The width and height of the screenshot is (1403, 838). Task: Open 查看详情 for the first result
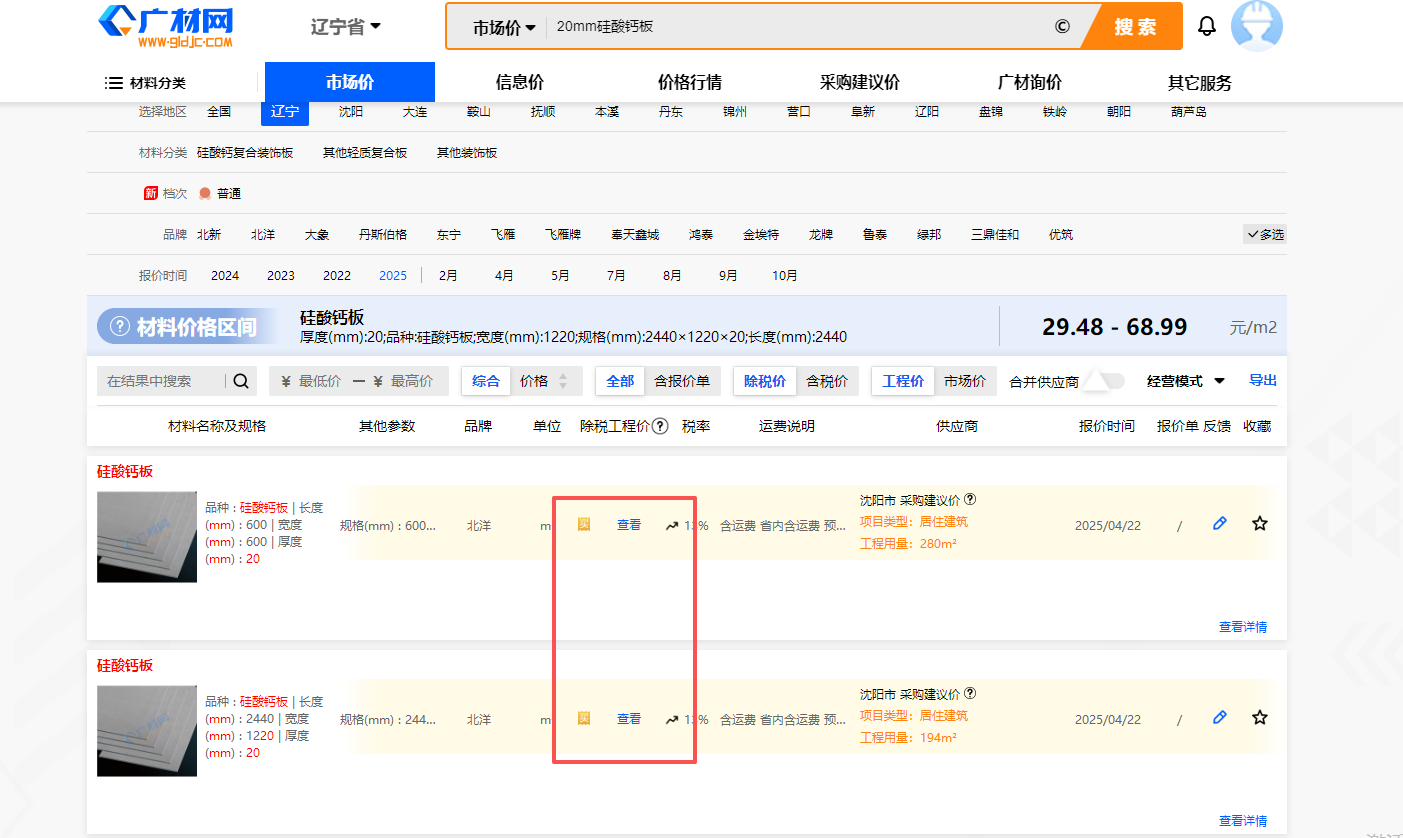(1243, 626)
